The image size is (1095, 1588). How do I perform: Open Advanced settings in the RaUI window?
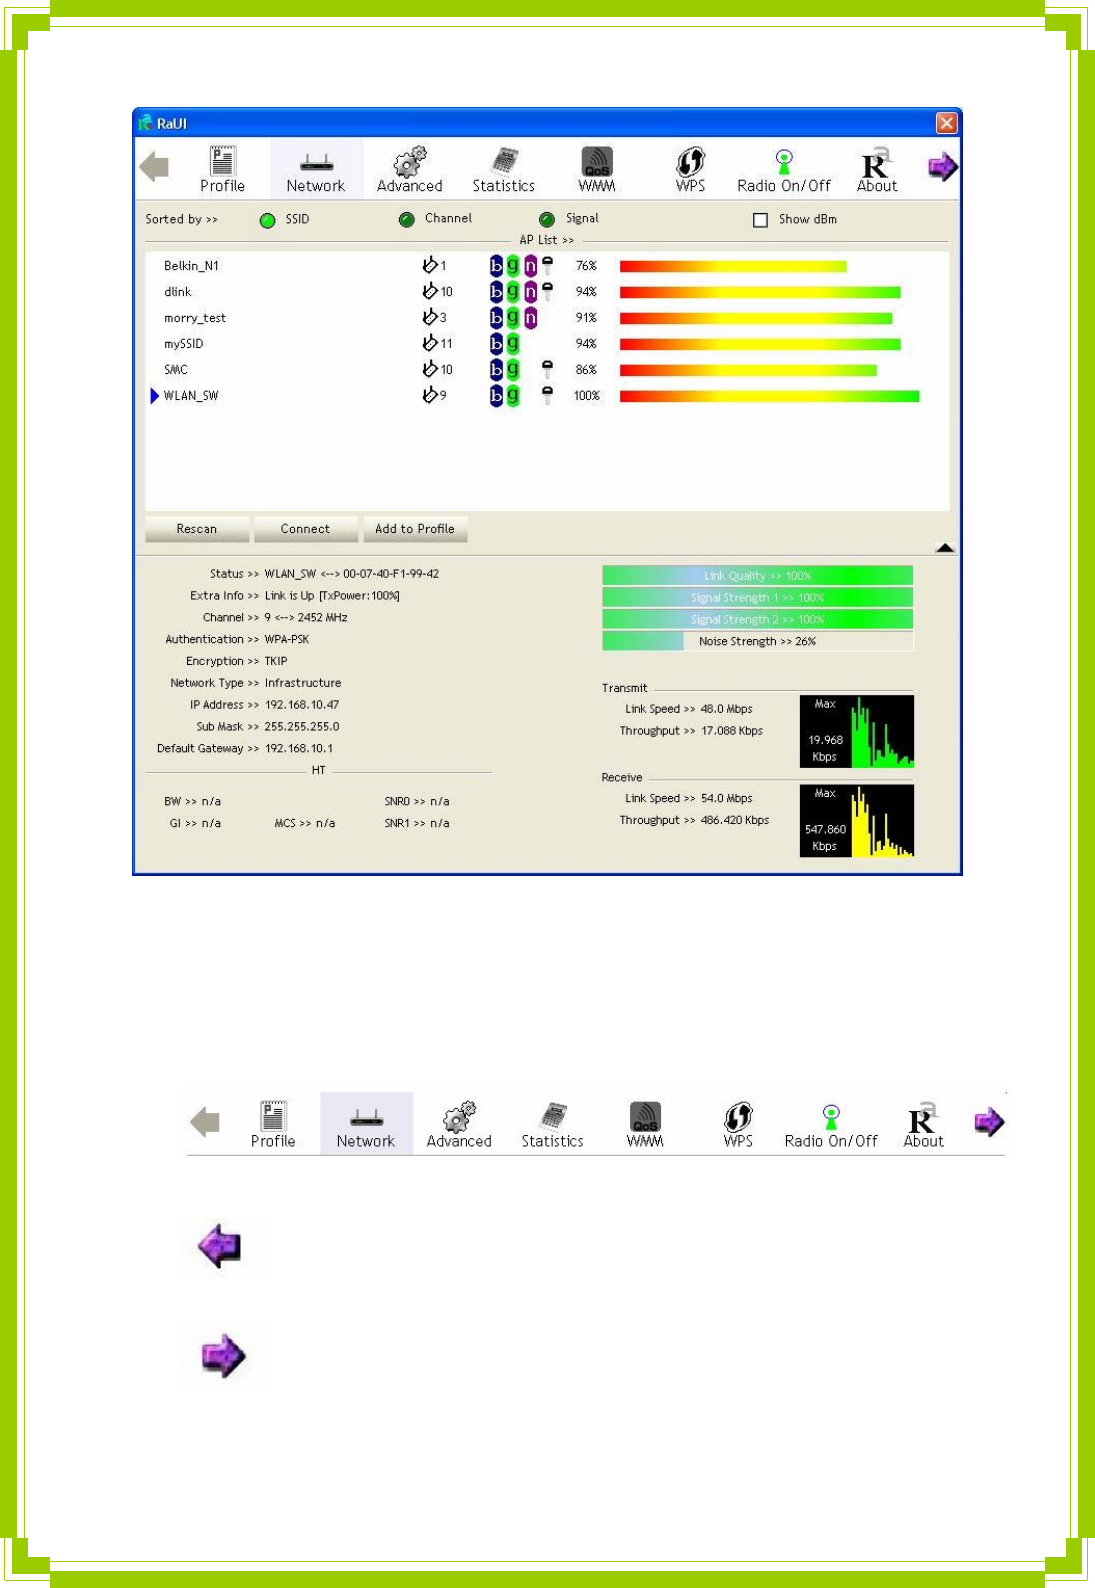[x=409, y=169]
